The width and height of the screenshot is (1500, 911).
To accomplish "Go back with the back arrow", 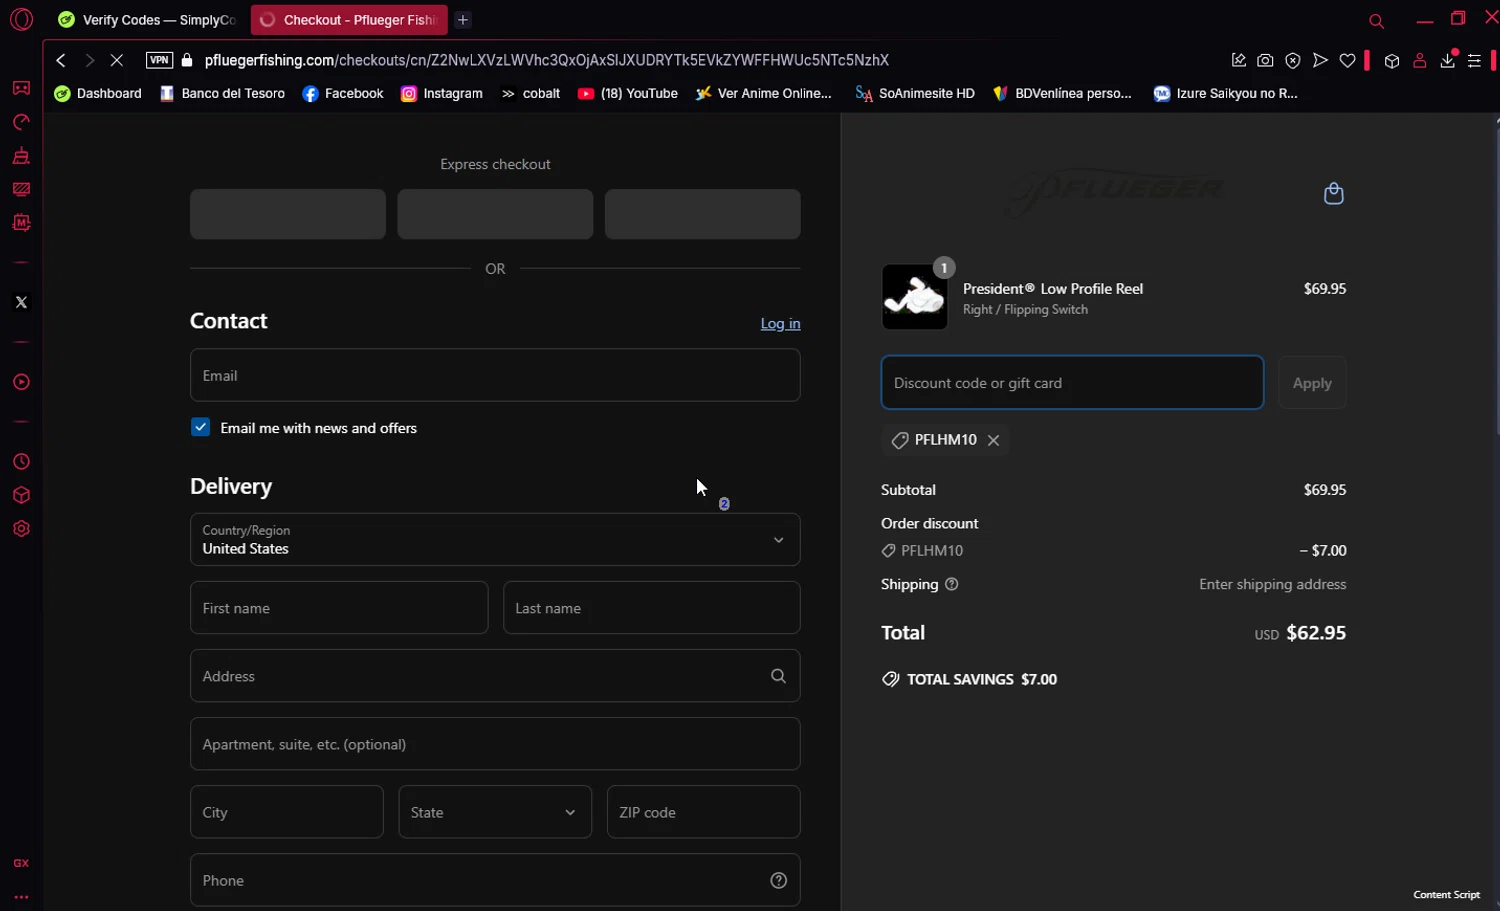I will tap(61, 60).
